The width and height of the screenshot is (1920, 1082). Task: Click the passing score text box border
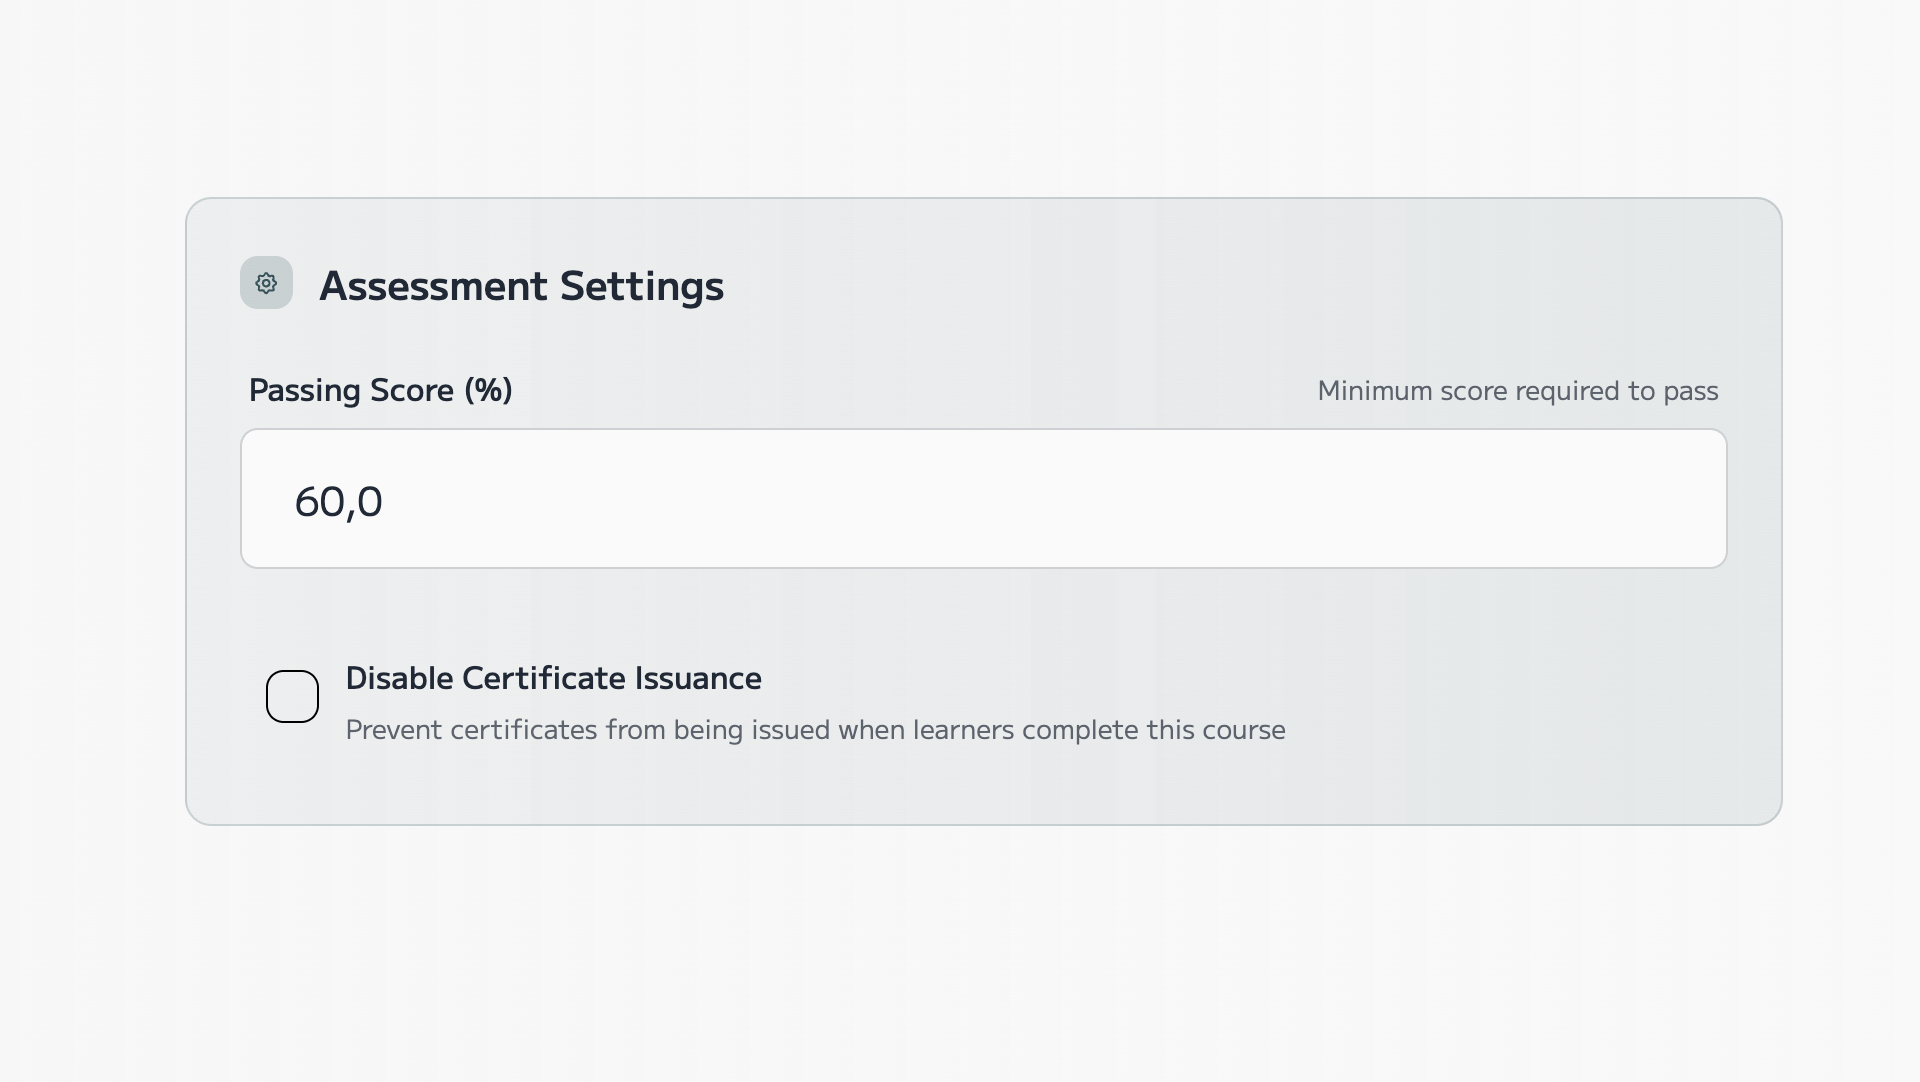pyautogui.click(x=983, y=433)
